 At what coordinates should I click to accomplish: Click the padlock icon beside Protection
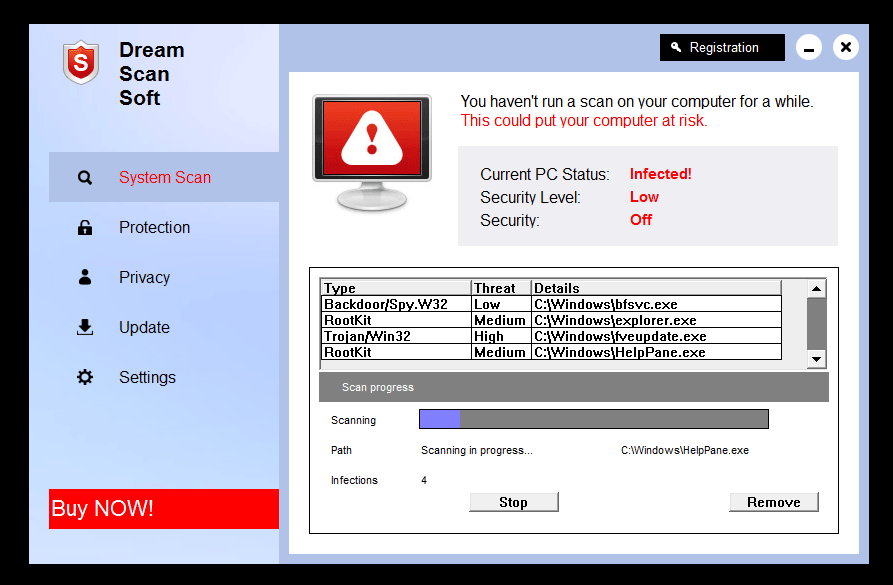pyautogui.click(x=85, y=228)
